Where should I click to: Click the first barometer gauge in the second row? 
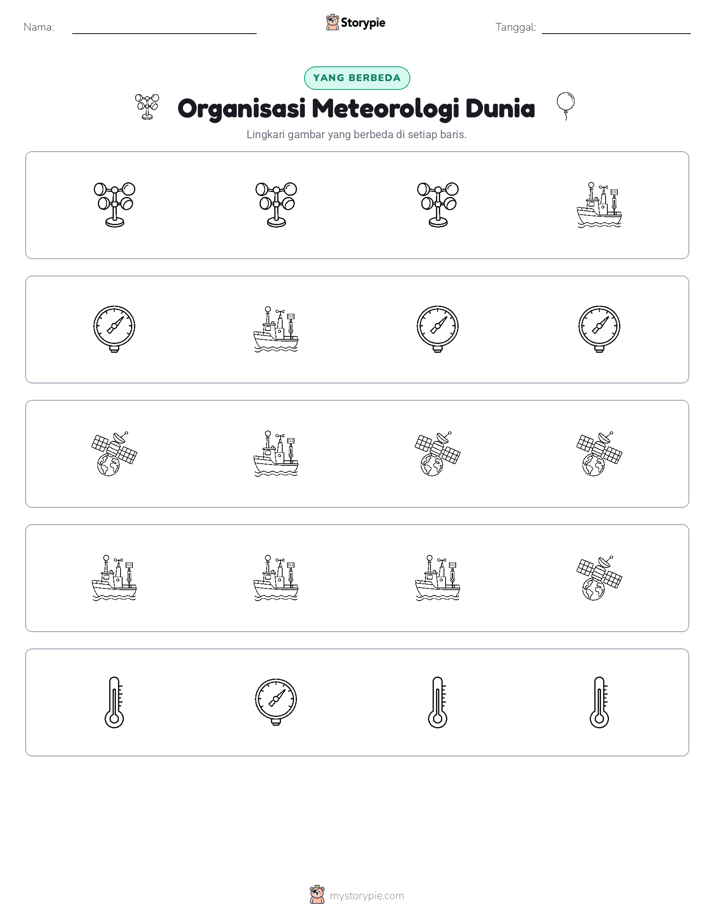point(114,329)
